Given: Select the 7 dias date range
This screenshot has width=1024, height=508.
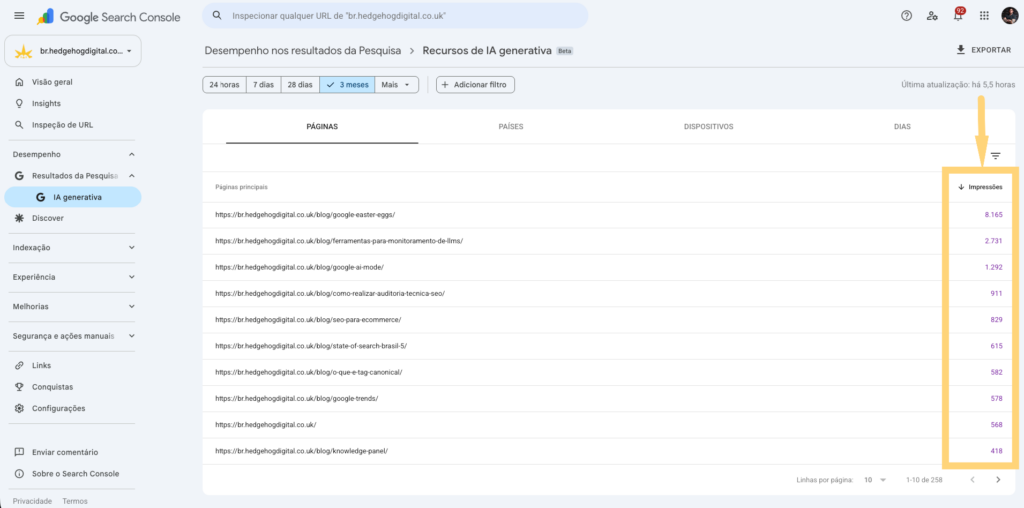Looking at the screenshot, I should click(x=263, y=85).
